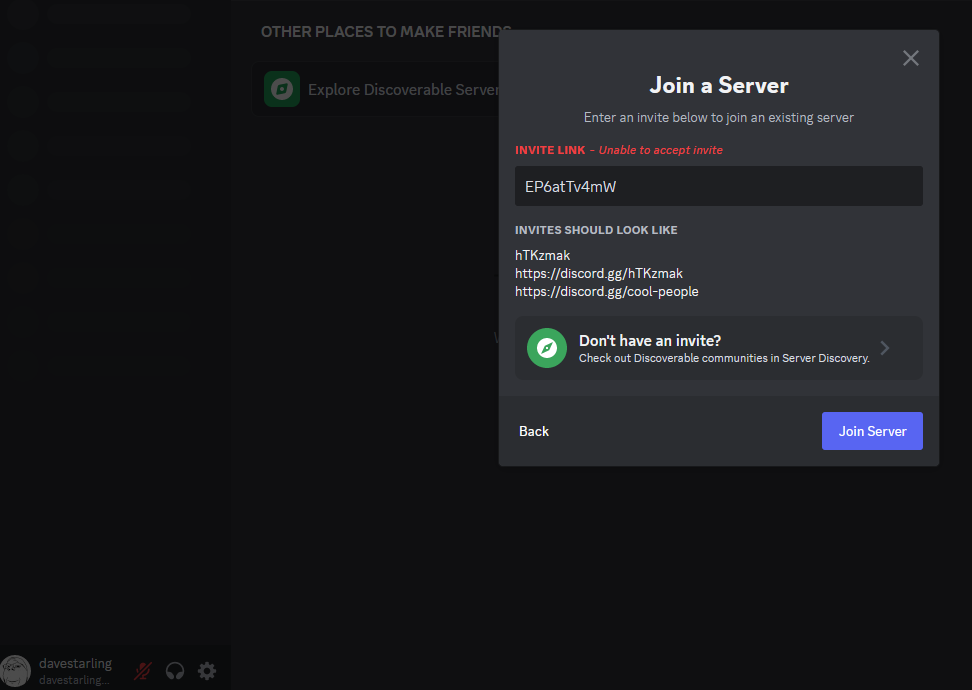Click the example https://discord.gg/cool-people text
Viewport: 972px width, 690px height.
607,291
